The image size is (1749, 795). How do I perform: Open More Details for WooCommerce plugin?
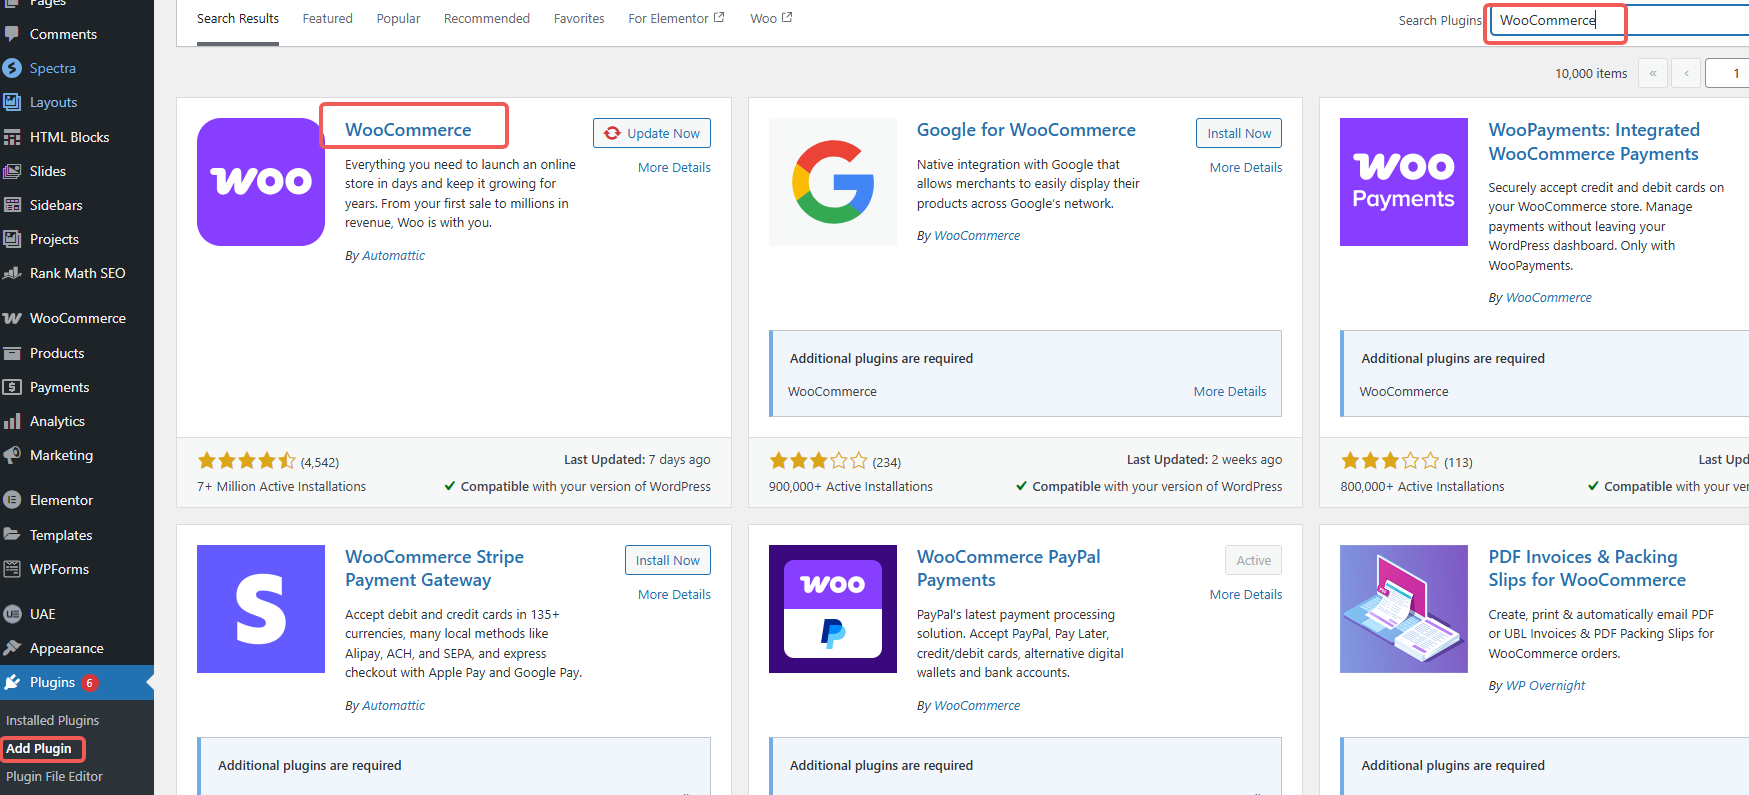(x=674, y=167)
